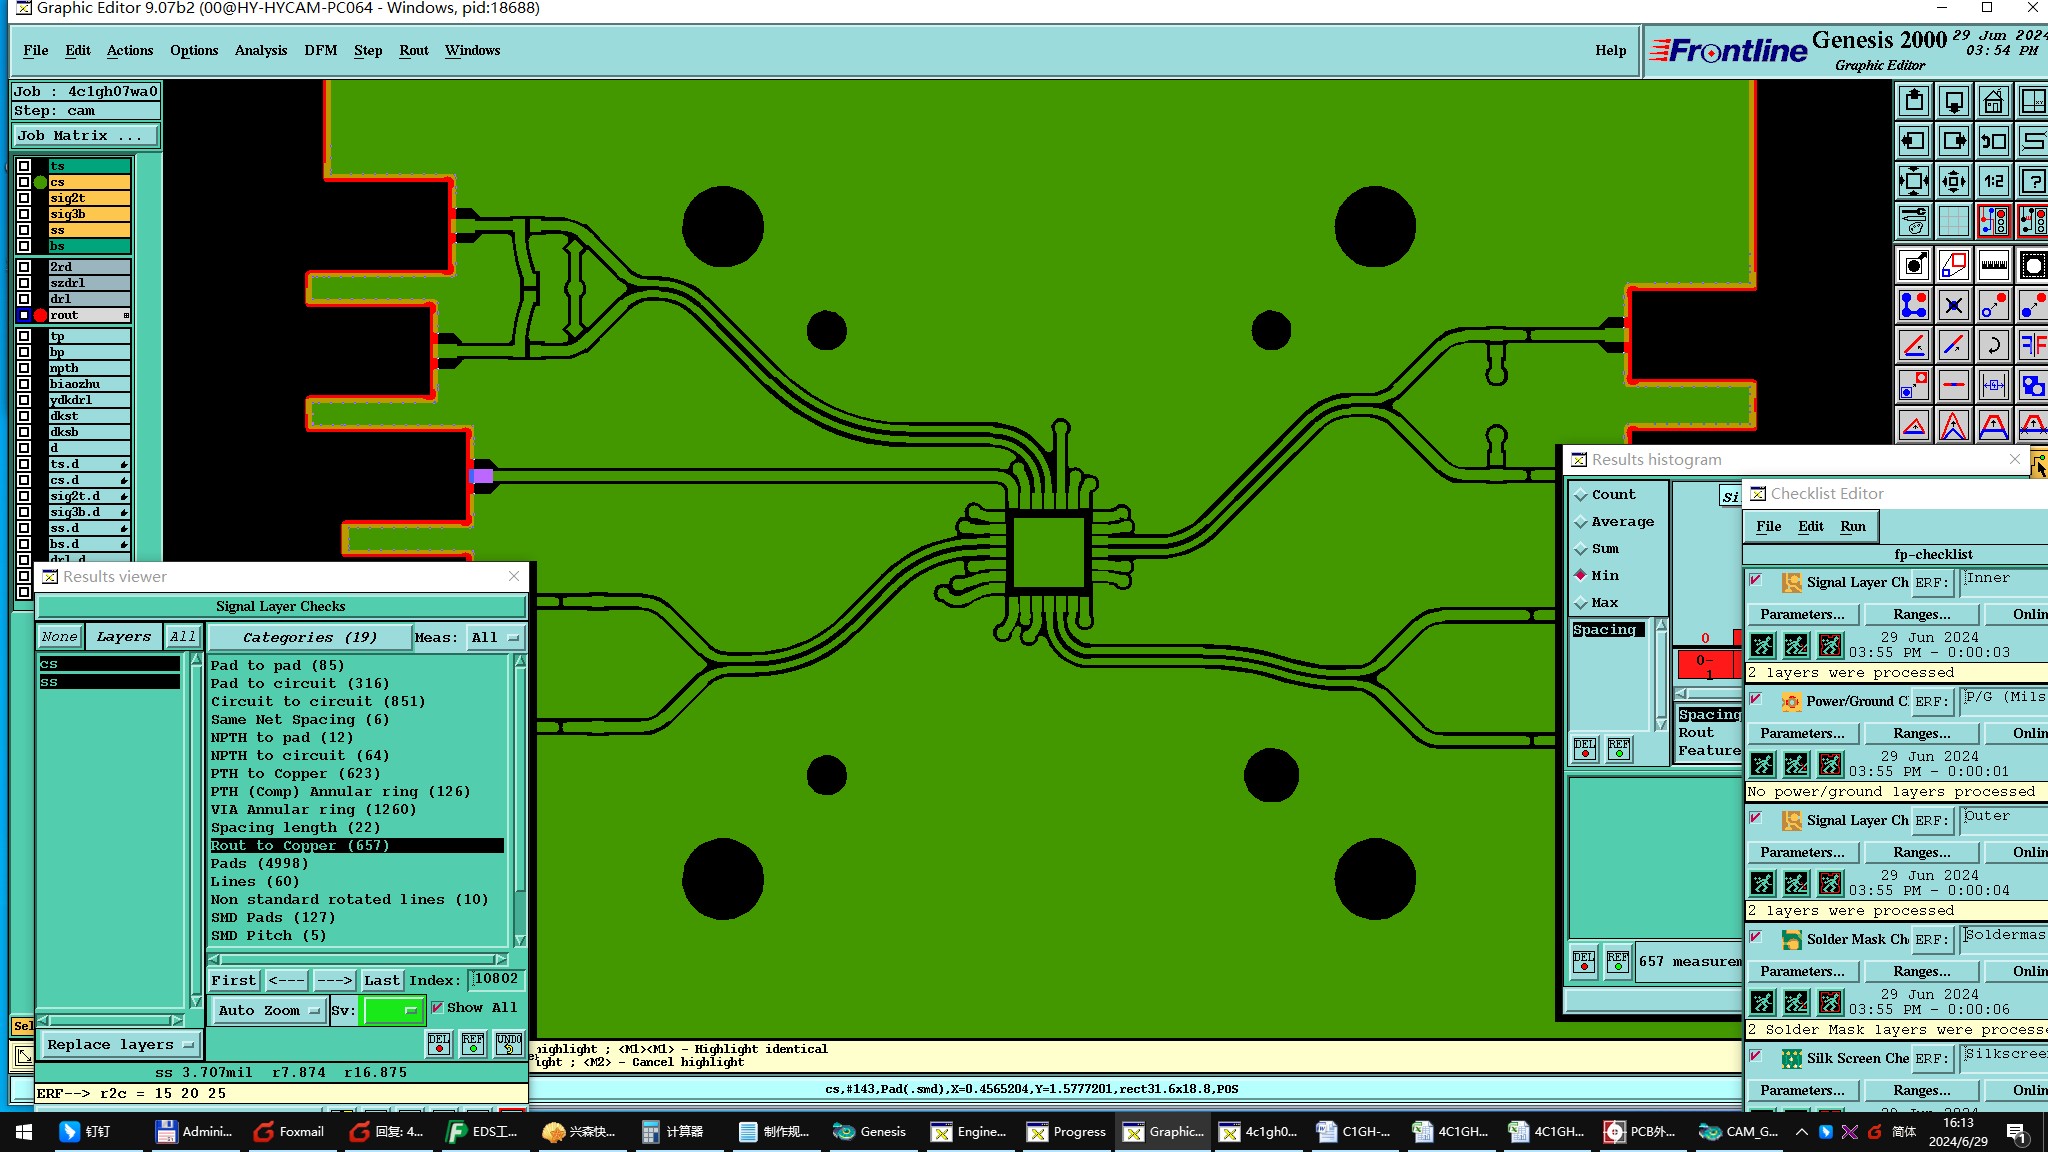Open the wrench and palette tools icon
Screen dimensions: 2048x1152
[x=1913, y=221]
